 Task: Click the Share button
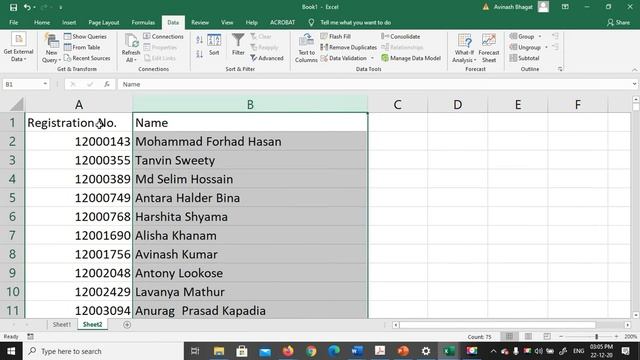pyautogui.click(x=618, y=22)
